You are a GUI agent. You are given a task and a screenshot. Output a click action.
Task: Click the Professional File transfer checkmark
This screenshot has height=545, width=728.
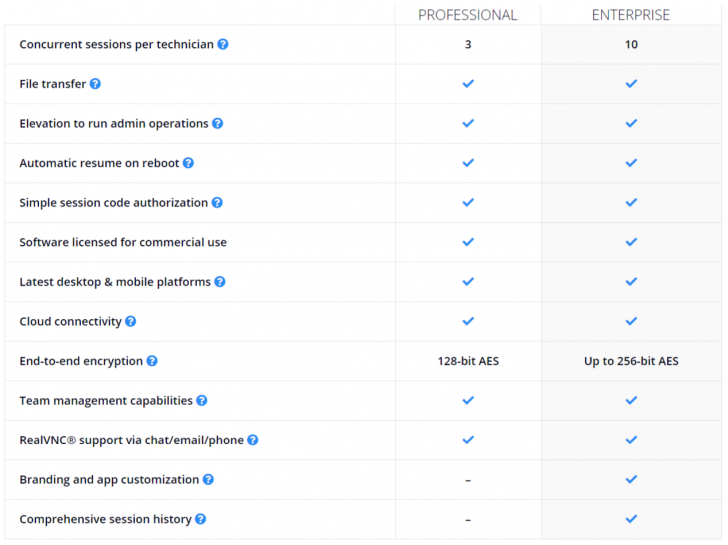468,84
